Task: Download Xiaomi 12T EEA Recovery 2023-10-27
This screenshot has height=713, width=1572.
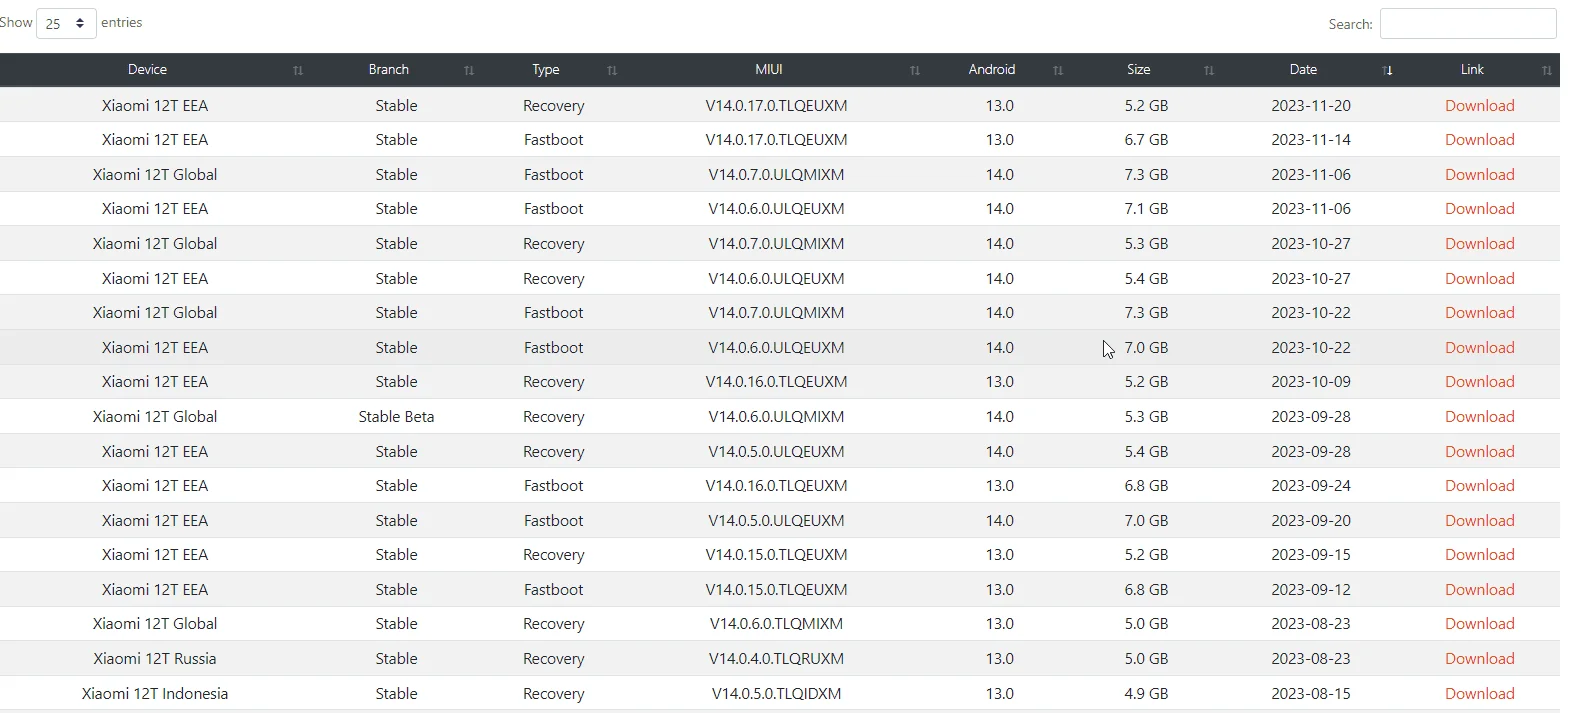Action: (x=1480, y=278)
